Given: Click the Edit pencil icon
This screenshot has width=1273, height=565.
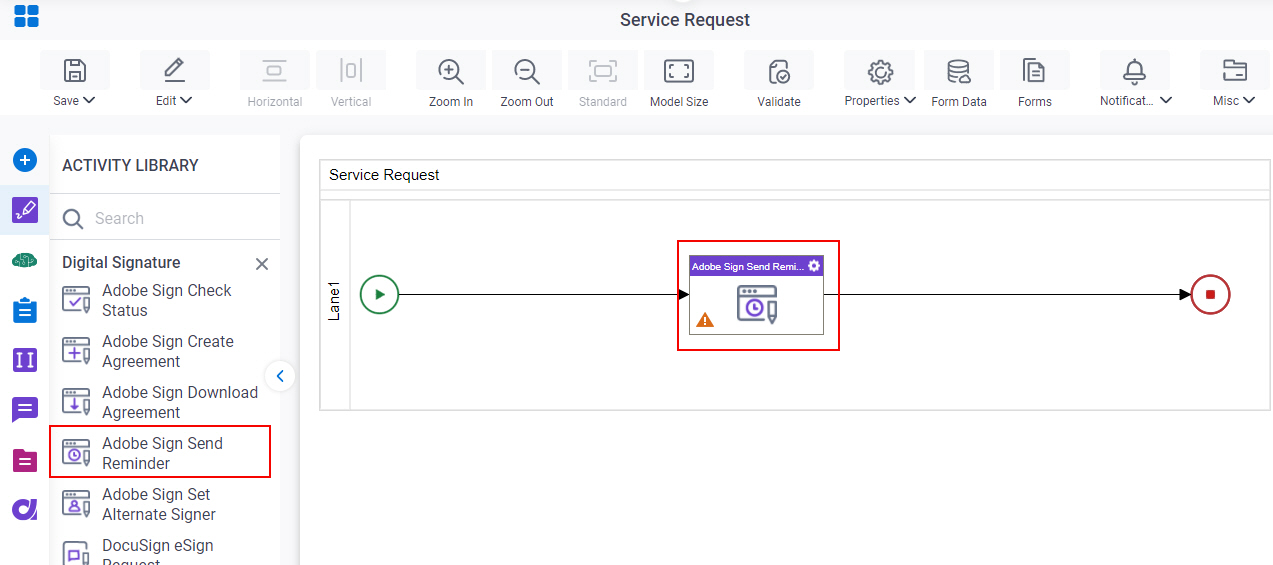Looking at the screenshot, I should (x=174, y=70).
